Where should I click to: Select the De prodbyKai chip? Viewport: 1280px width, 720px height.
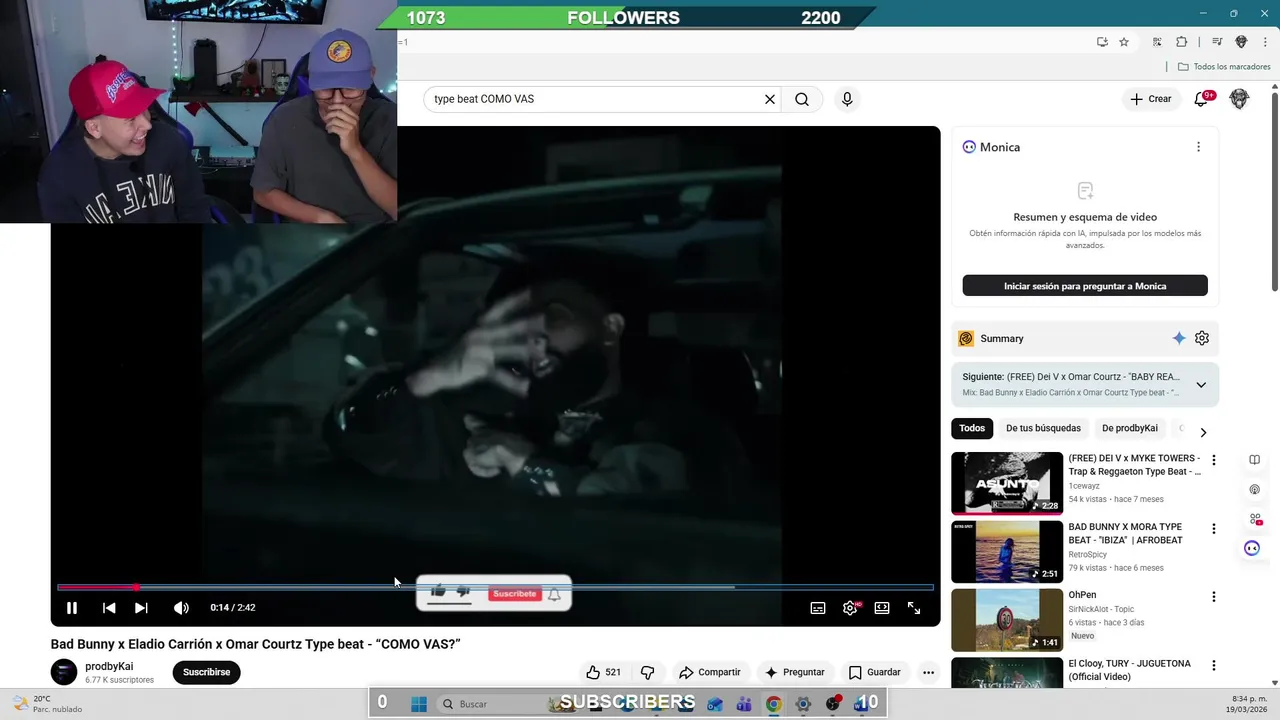pos(1130,428)
